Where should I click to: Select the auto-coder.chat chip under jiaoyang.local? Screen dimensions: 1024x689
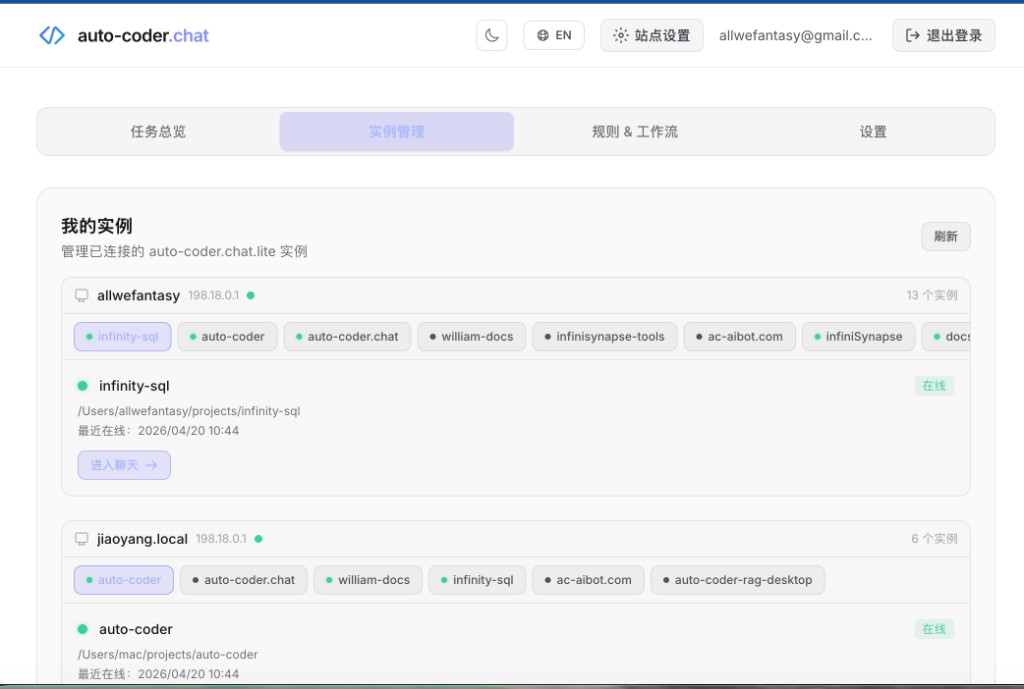tap(244, 580)
